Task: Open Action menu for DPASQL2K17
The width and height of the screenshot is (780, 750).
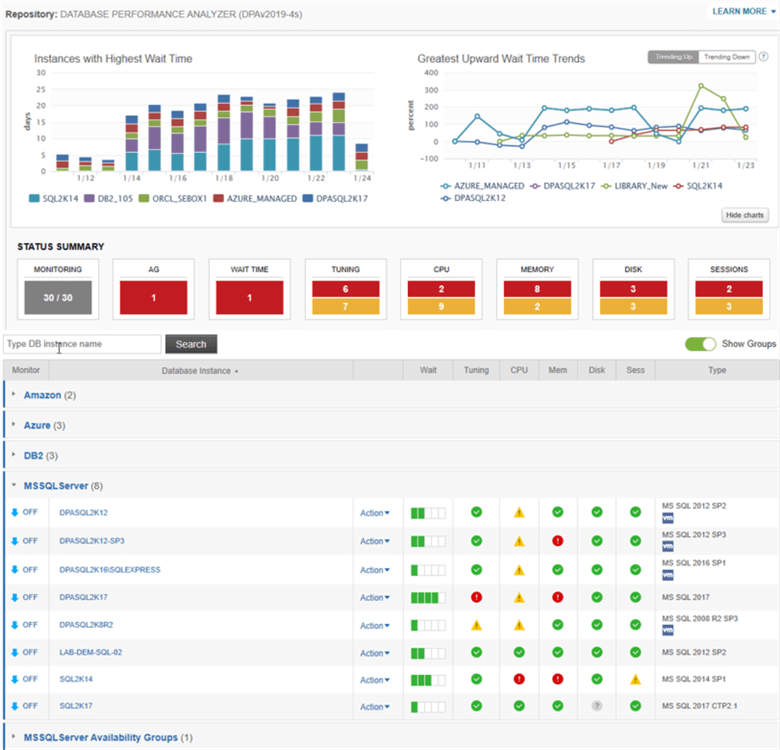Action: pos(375,597)
